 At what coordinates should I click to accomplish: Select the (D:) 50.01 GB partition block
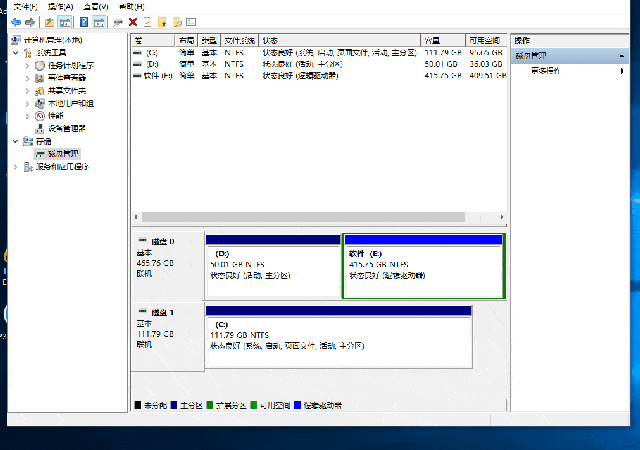pyautogui.click(x=273, y=266)
